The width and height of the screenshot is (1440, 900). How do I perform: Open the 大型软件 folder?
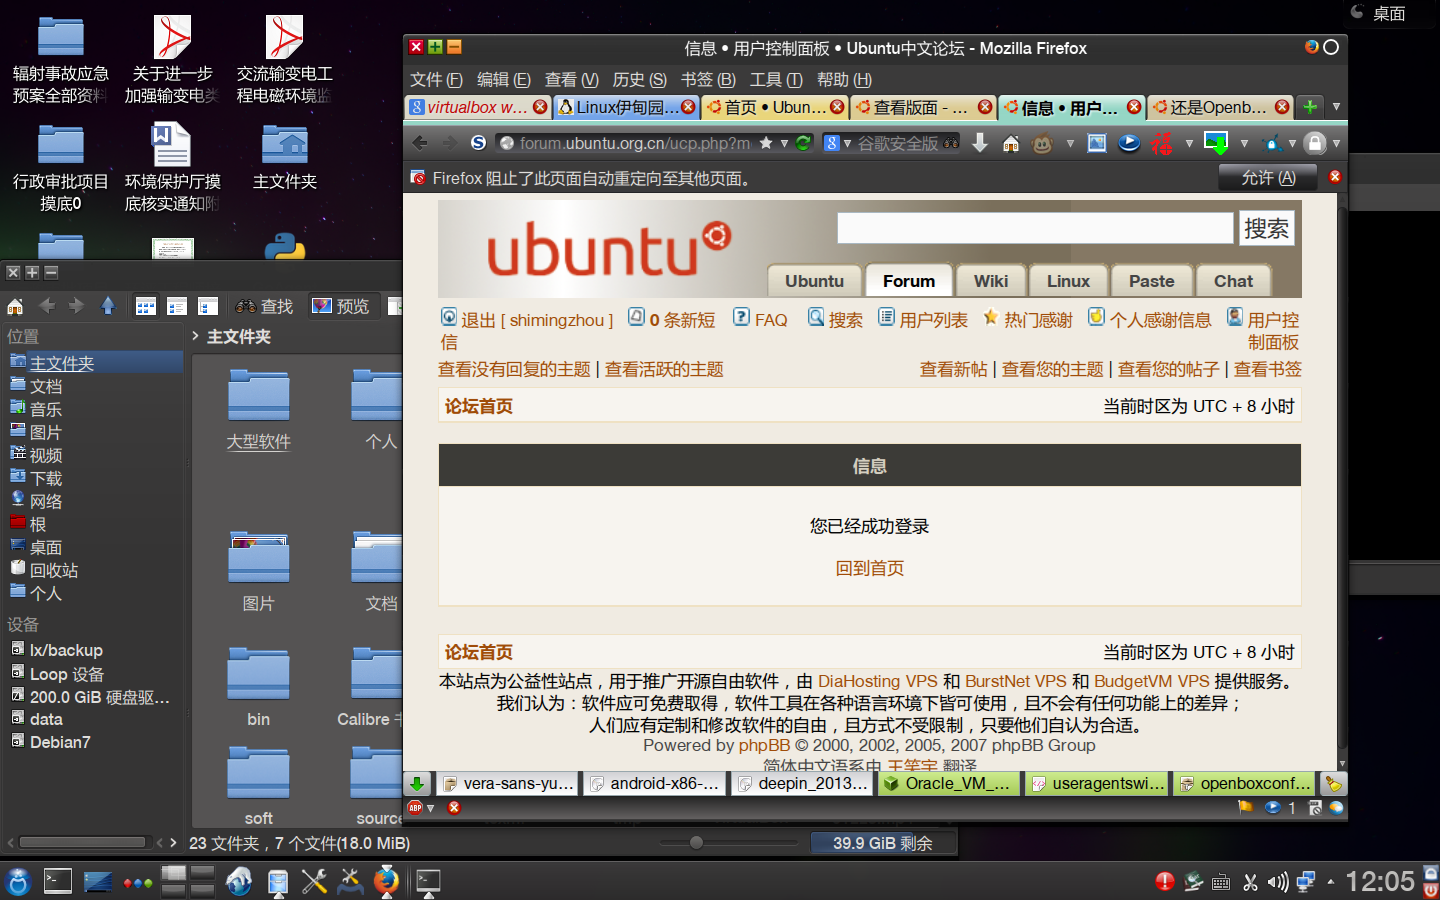pos(258,410)
